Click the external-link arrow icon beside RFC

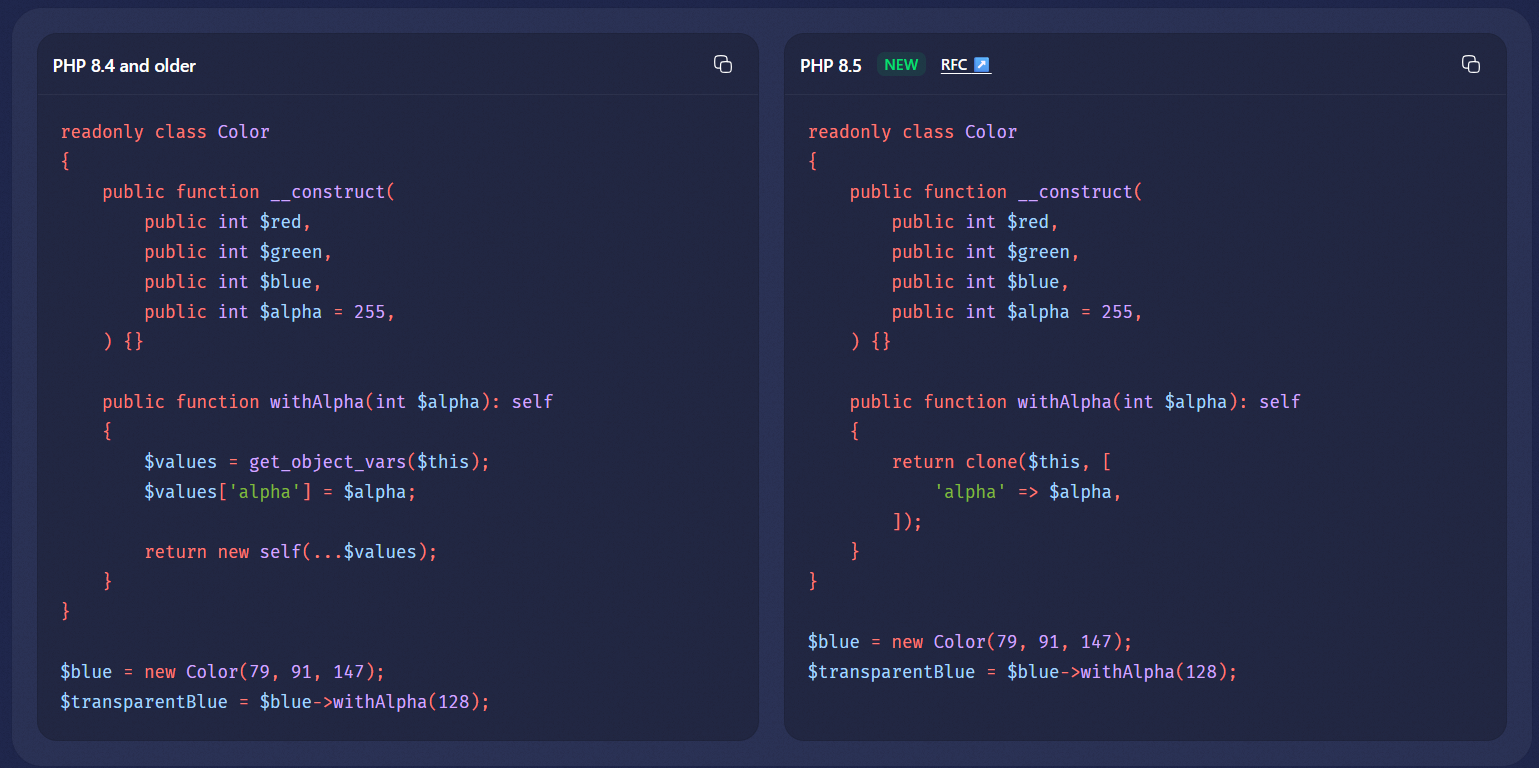tap(981, 65)
